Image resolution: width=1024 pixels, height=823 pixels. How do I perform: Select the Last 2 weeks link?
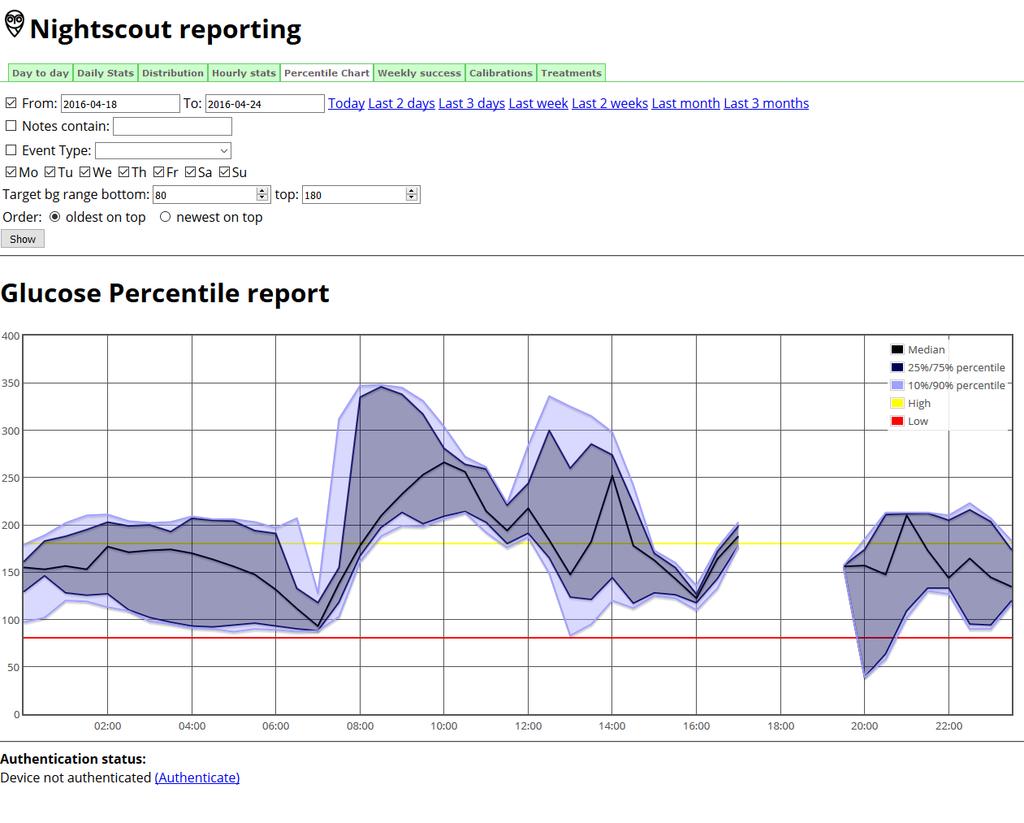[610, 103]
